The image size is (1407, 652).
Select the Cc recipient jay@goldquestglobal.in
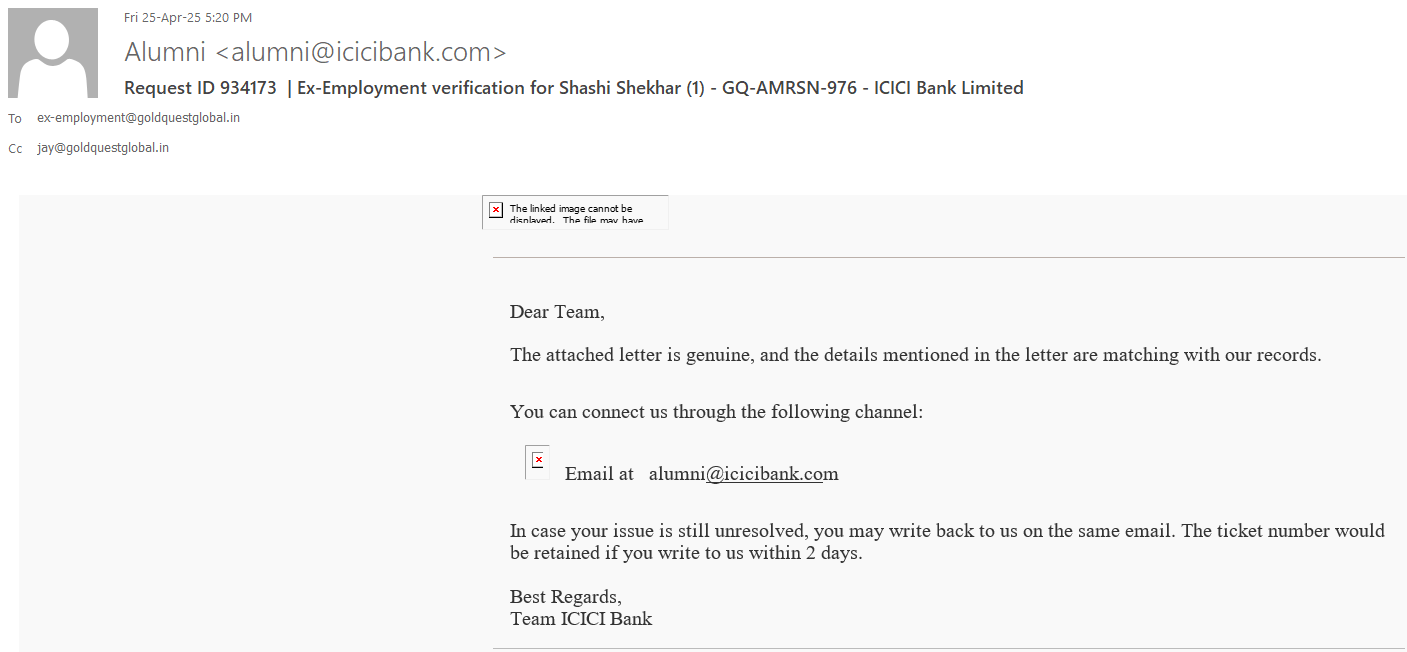click(x=103, y=148)
